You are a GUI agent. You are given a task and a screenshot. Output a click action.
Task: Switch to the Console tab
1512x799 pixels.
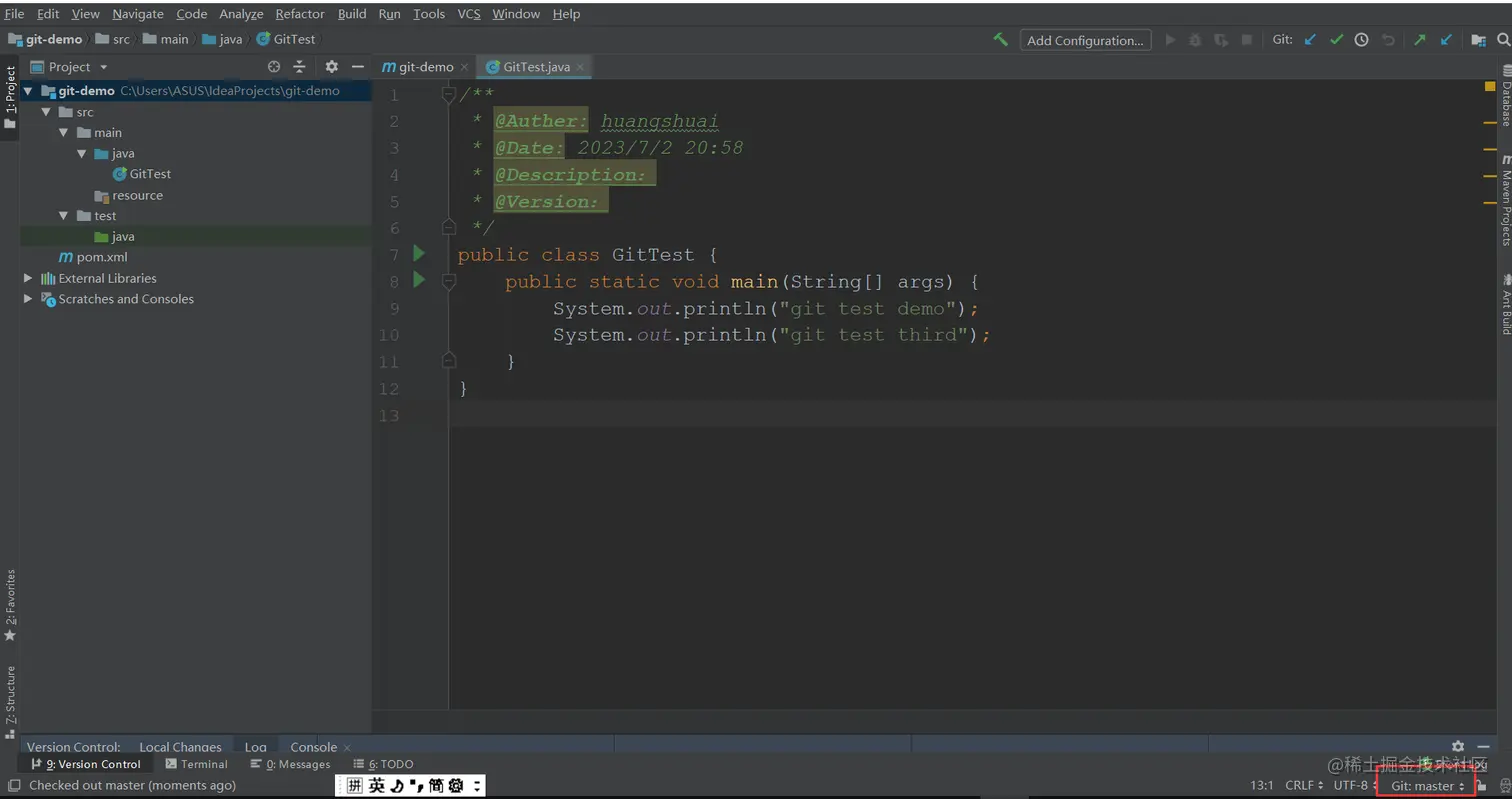tap(313, 746)
